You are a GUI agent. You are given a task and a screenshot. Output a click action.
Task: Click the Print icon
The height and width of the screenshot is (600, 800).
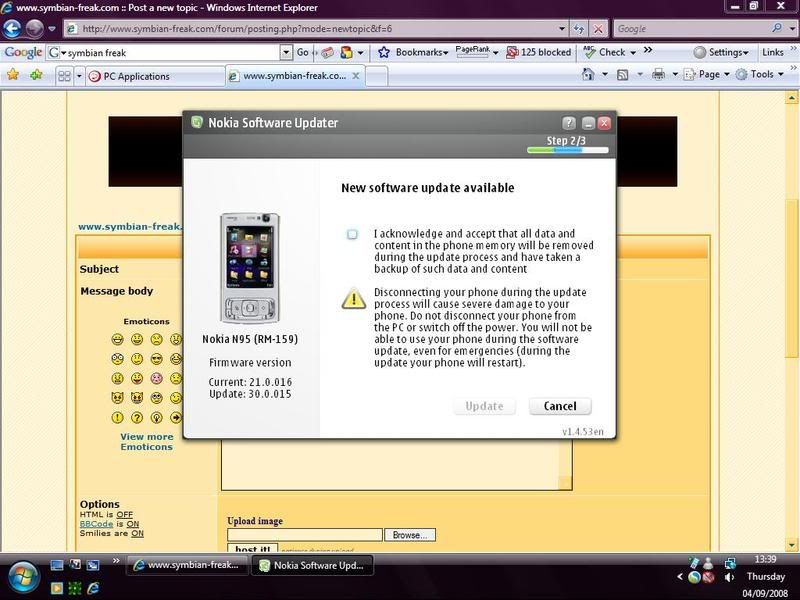click(658, 75)
